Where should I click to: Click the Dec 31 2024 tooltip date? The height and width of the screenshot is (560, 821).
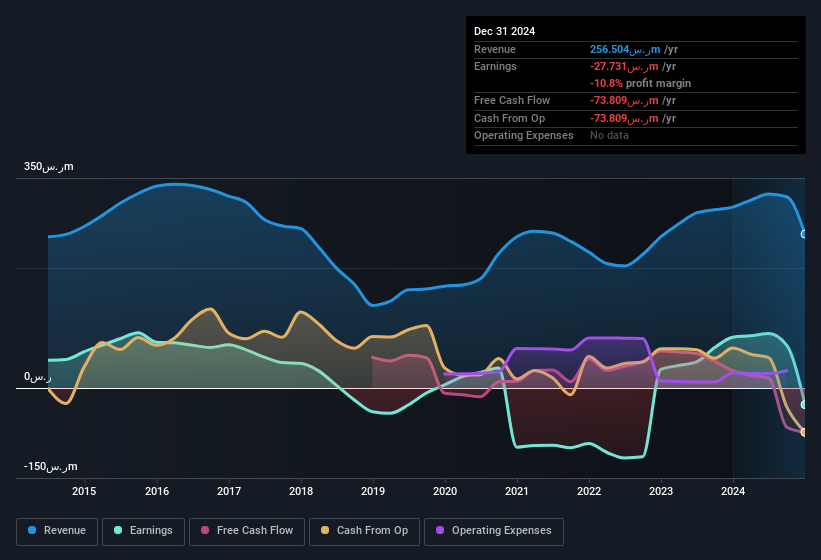[504, 31]
